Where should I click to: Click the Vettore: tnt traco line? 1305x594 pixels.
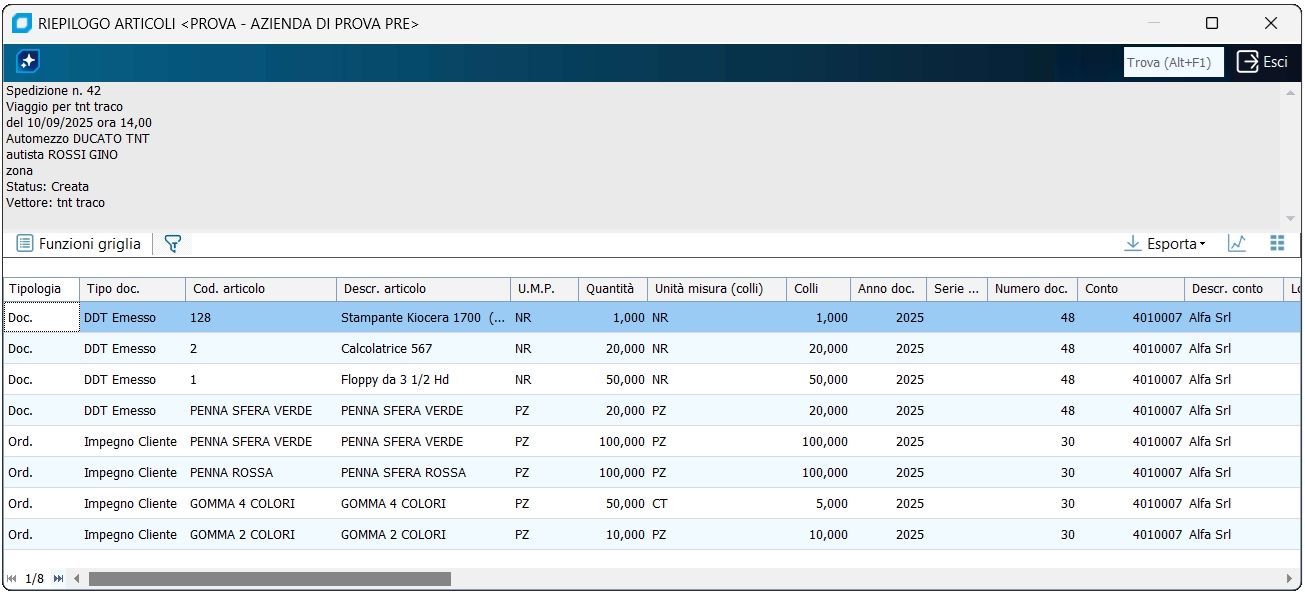click(x=55, y=203)
